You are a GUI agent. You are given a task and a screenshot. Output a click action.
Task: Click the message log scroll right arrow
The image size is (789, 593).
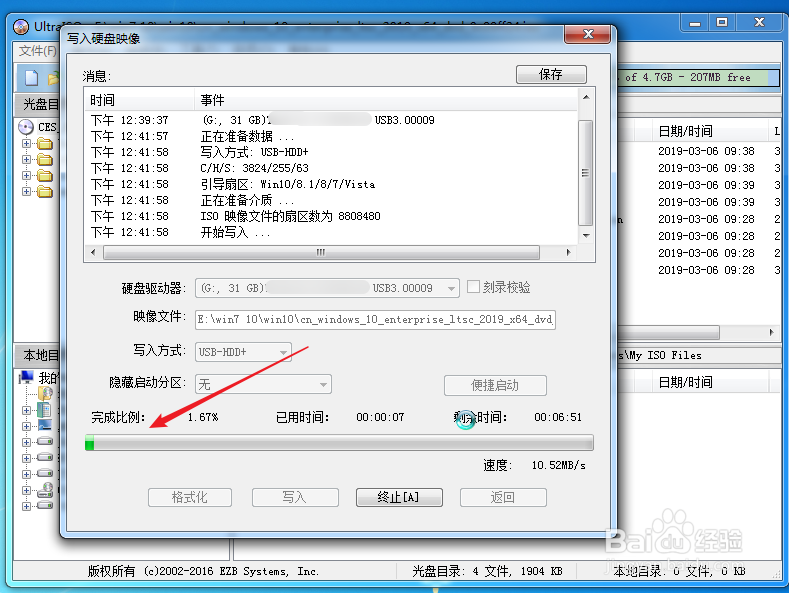tap(569, 252)
